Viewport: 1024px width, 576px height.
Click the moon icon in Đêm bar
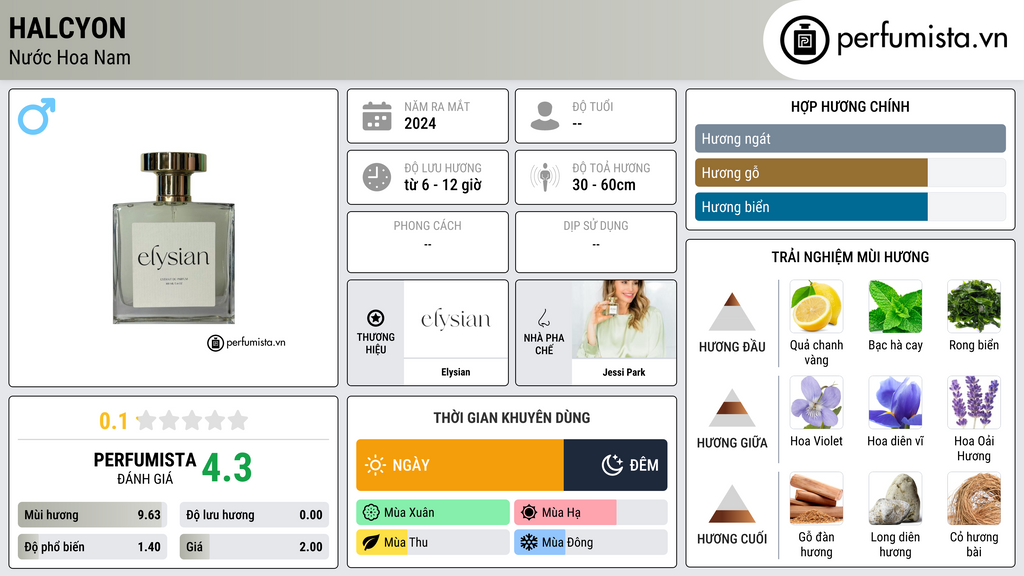click(612, 465)
